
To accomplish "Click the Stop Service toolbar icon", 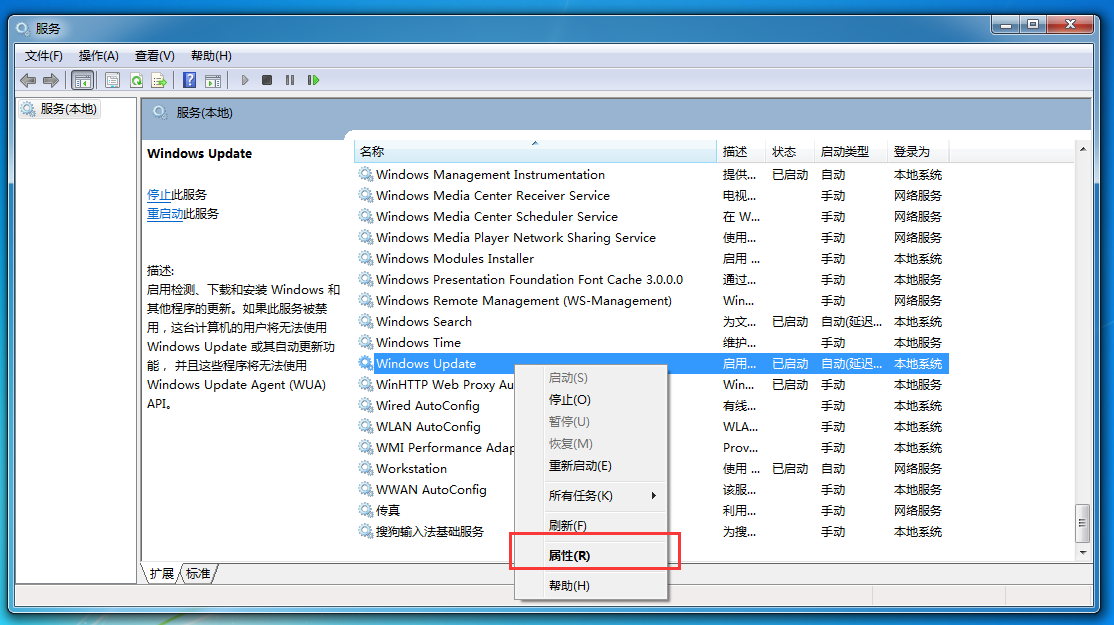I will tap(267, 80).
